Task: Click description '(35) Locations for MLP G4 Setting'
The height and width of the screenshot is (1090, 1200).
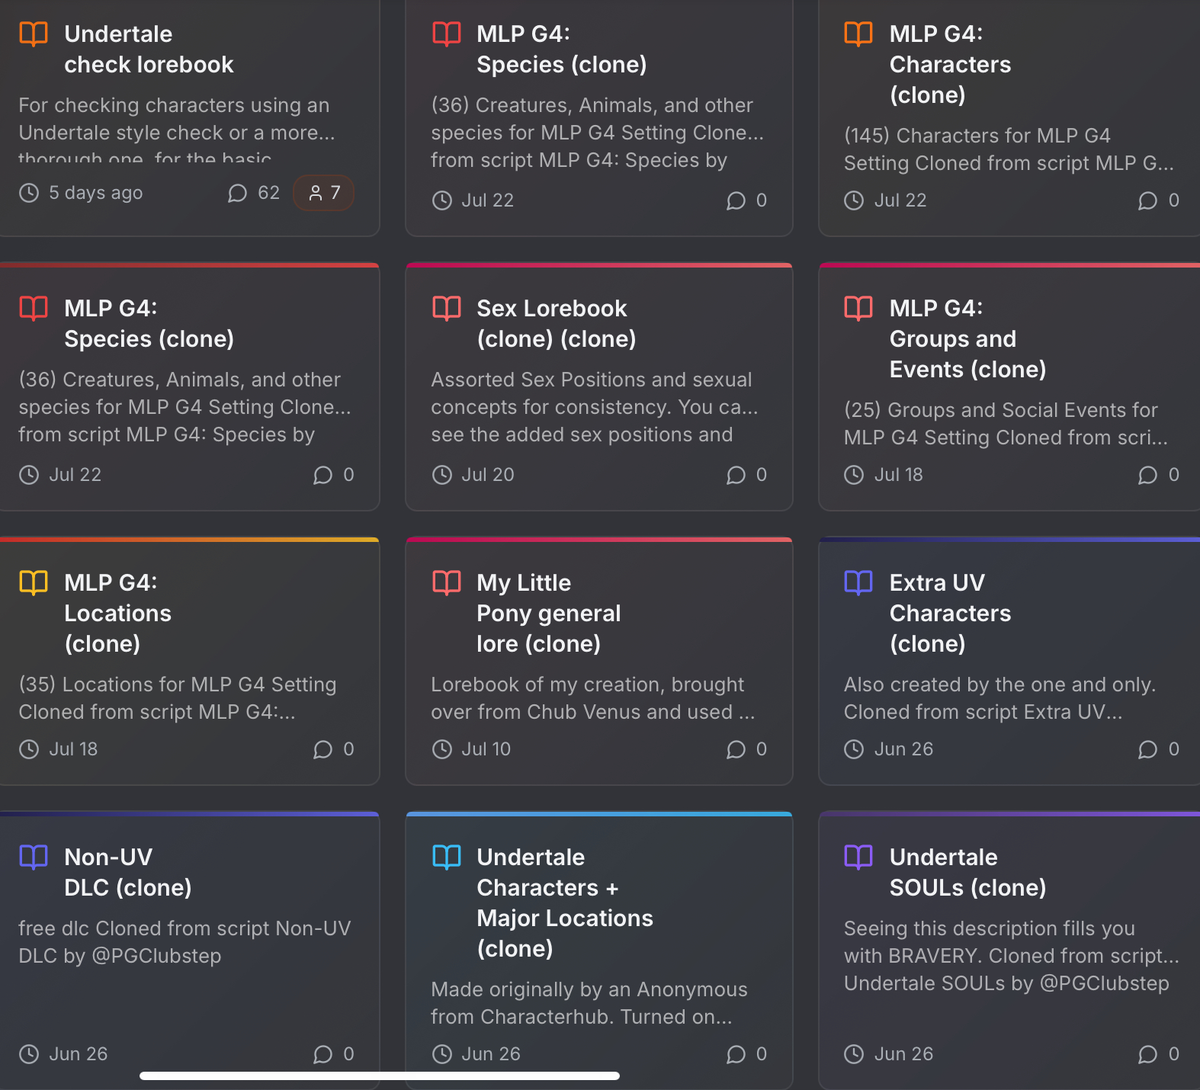Action: tap(177, 698)
